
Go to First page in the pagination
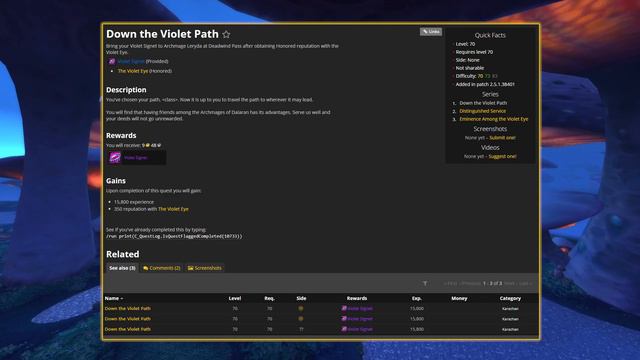tap(451, 283)
